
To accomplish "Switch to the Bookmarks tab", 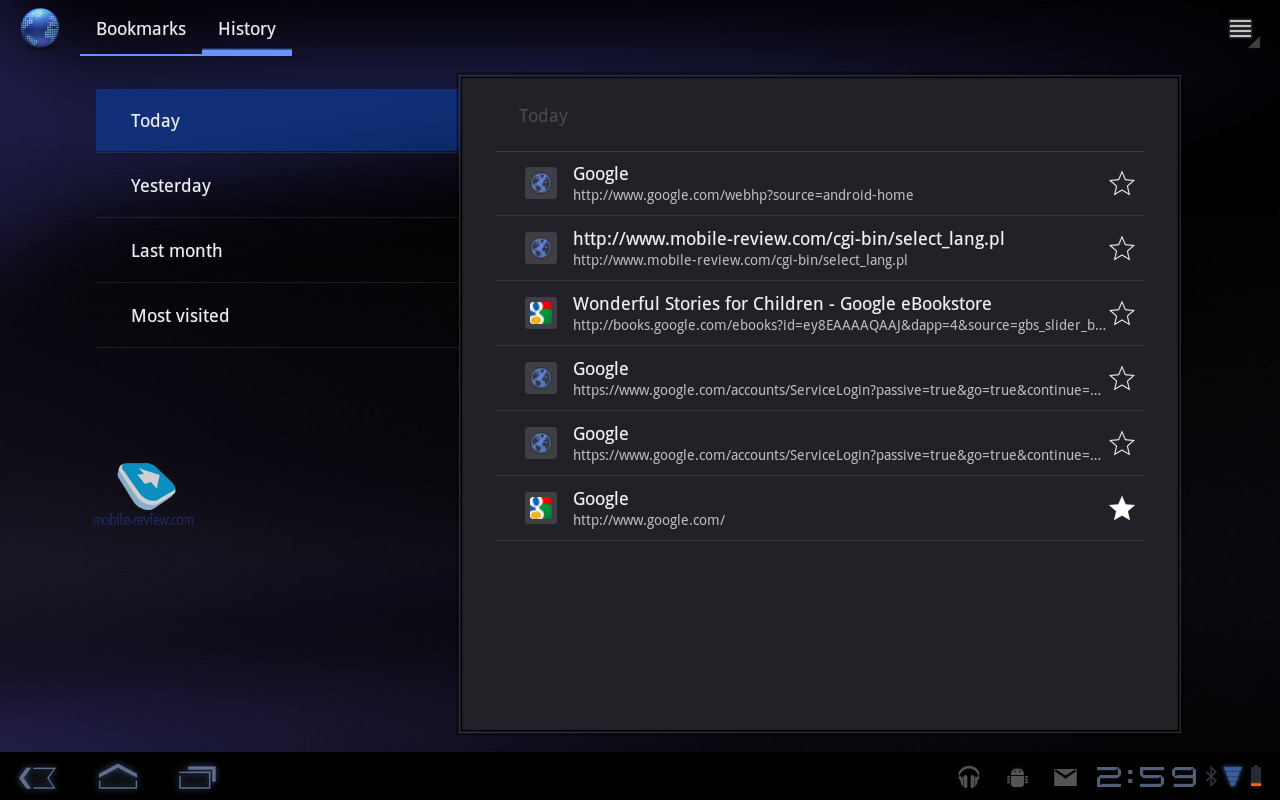I will [x=141, y=28].
